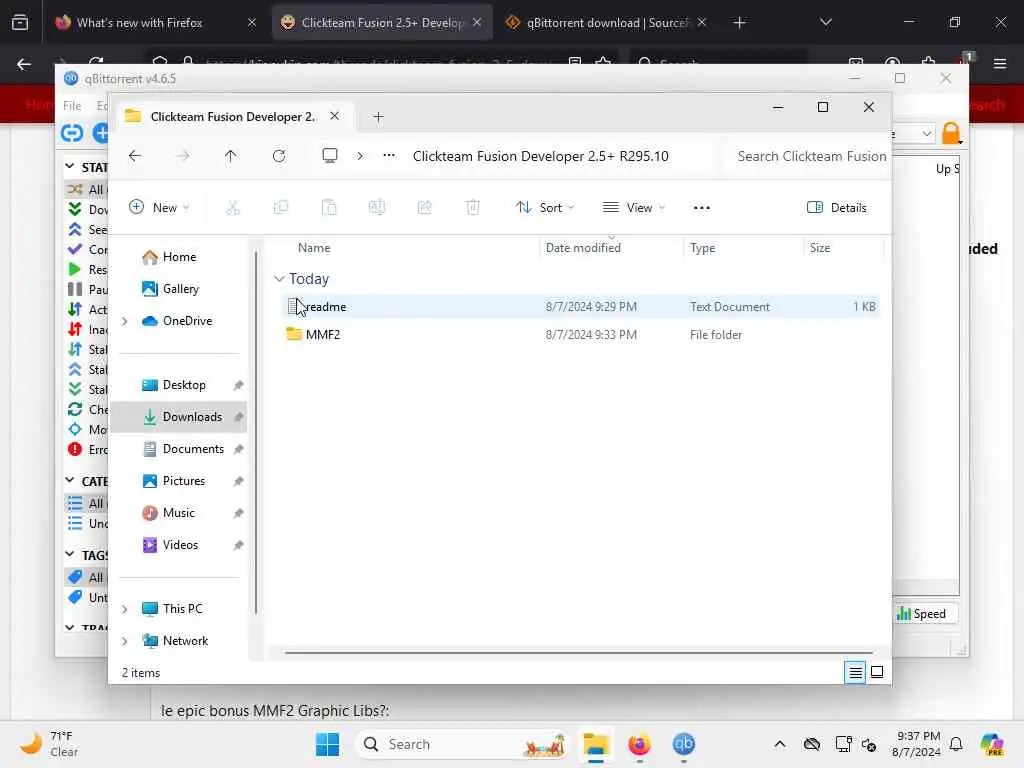Sort by Date modified column header

click(x=583, y=248)
